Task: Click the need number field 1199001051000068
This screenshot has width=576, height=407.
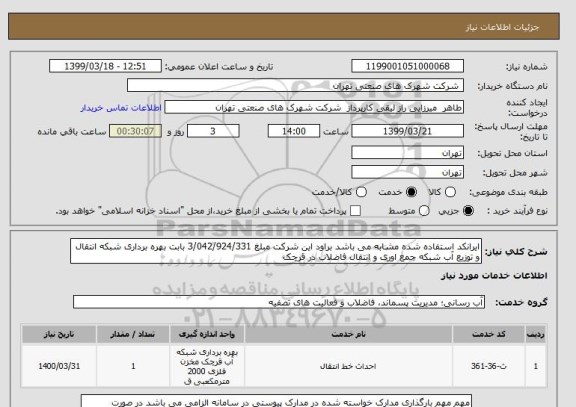Action: tap(407, 66)
